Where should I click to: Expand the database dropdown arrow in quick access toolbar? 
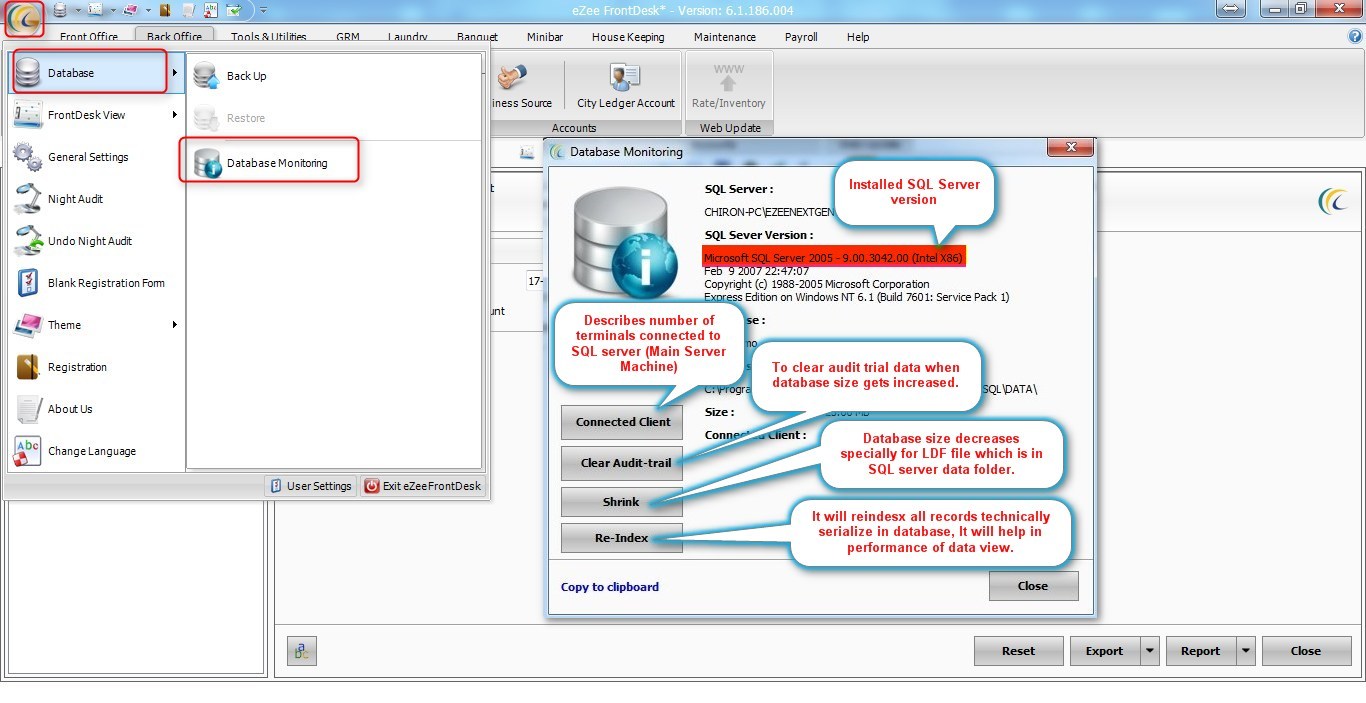[78, 10]
